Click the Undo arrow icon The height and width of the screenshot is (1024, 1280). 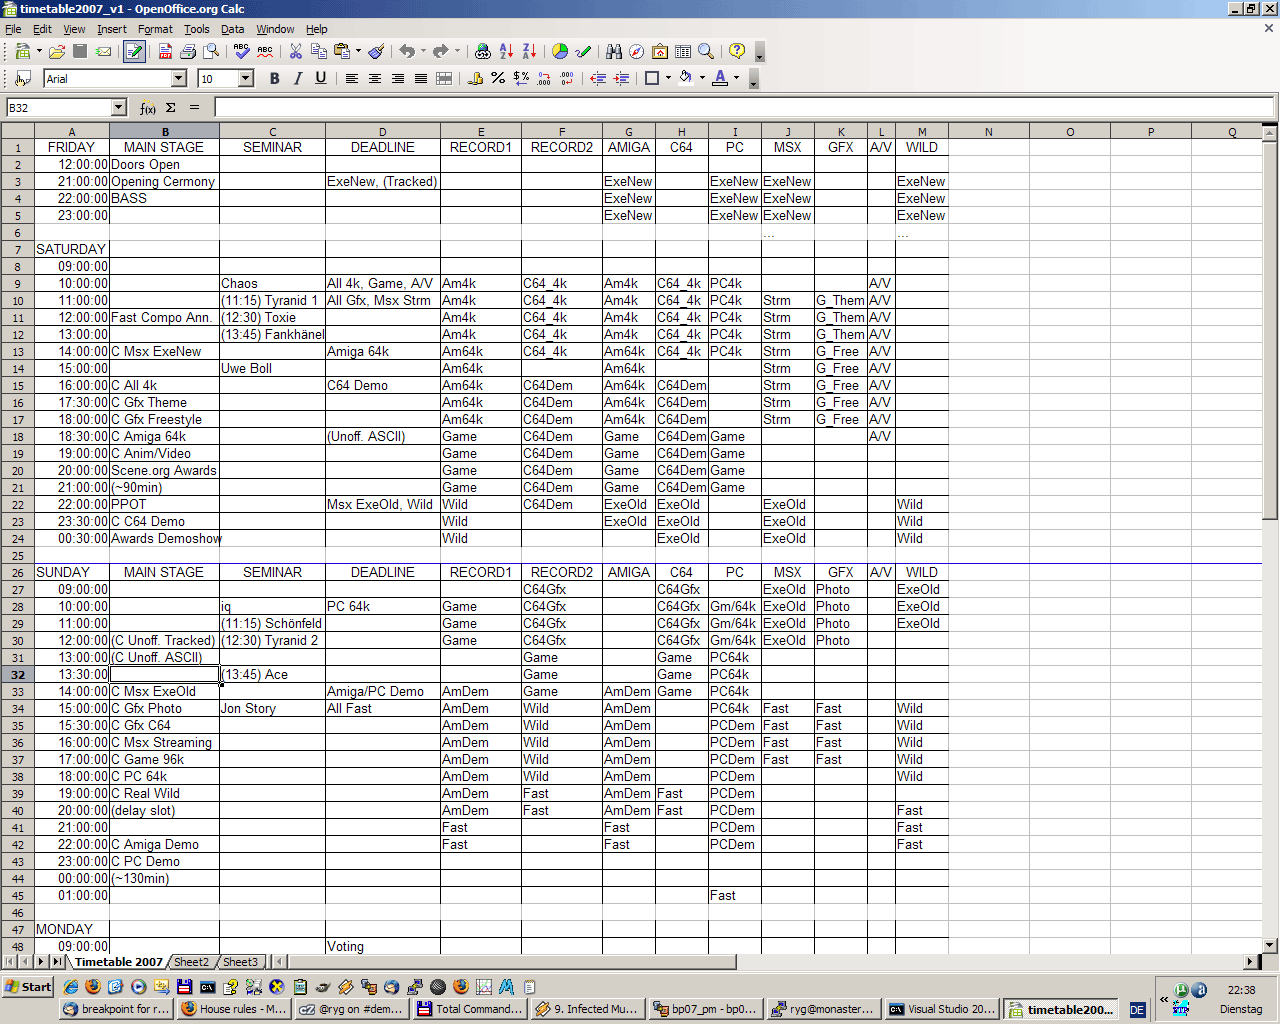407,51
